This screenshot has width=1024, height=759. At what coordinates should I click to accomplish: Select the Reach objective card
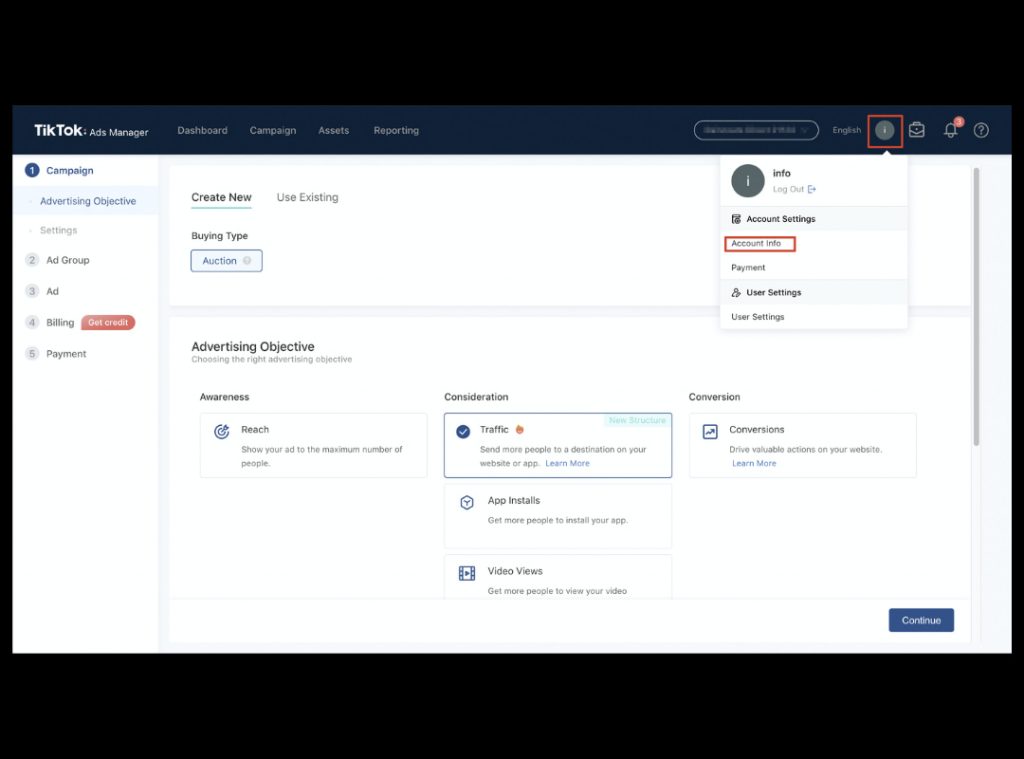(x=313, y=445)
